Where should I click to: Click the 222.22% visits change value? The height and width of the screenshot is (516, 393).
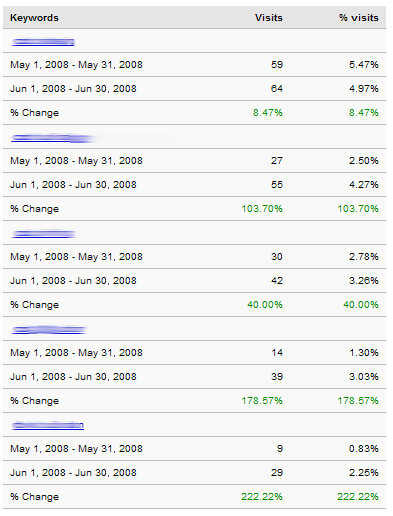point(262,497)
